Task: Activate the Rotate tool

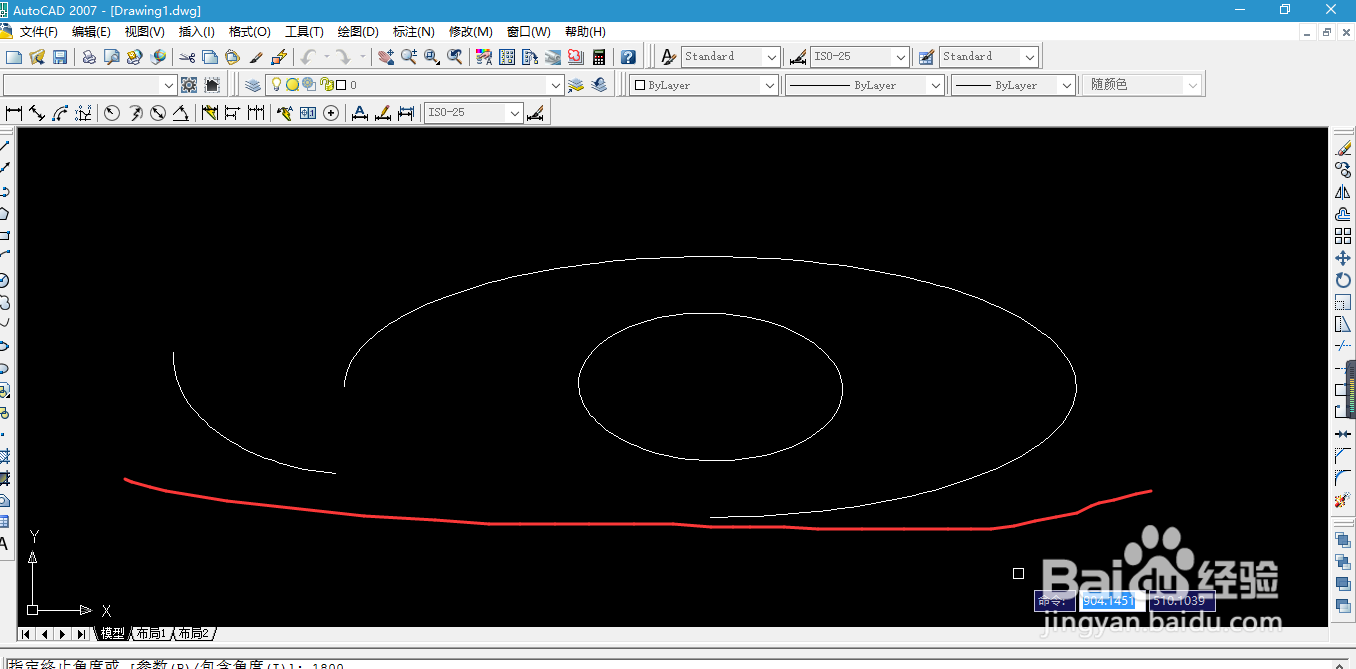Action: [x=1343, y=280]
